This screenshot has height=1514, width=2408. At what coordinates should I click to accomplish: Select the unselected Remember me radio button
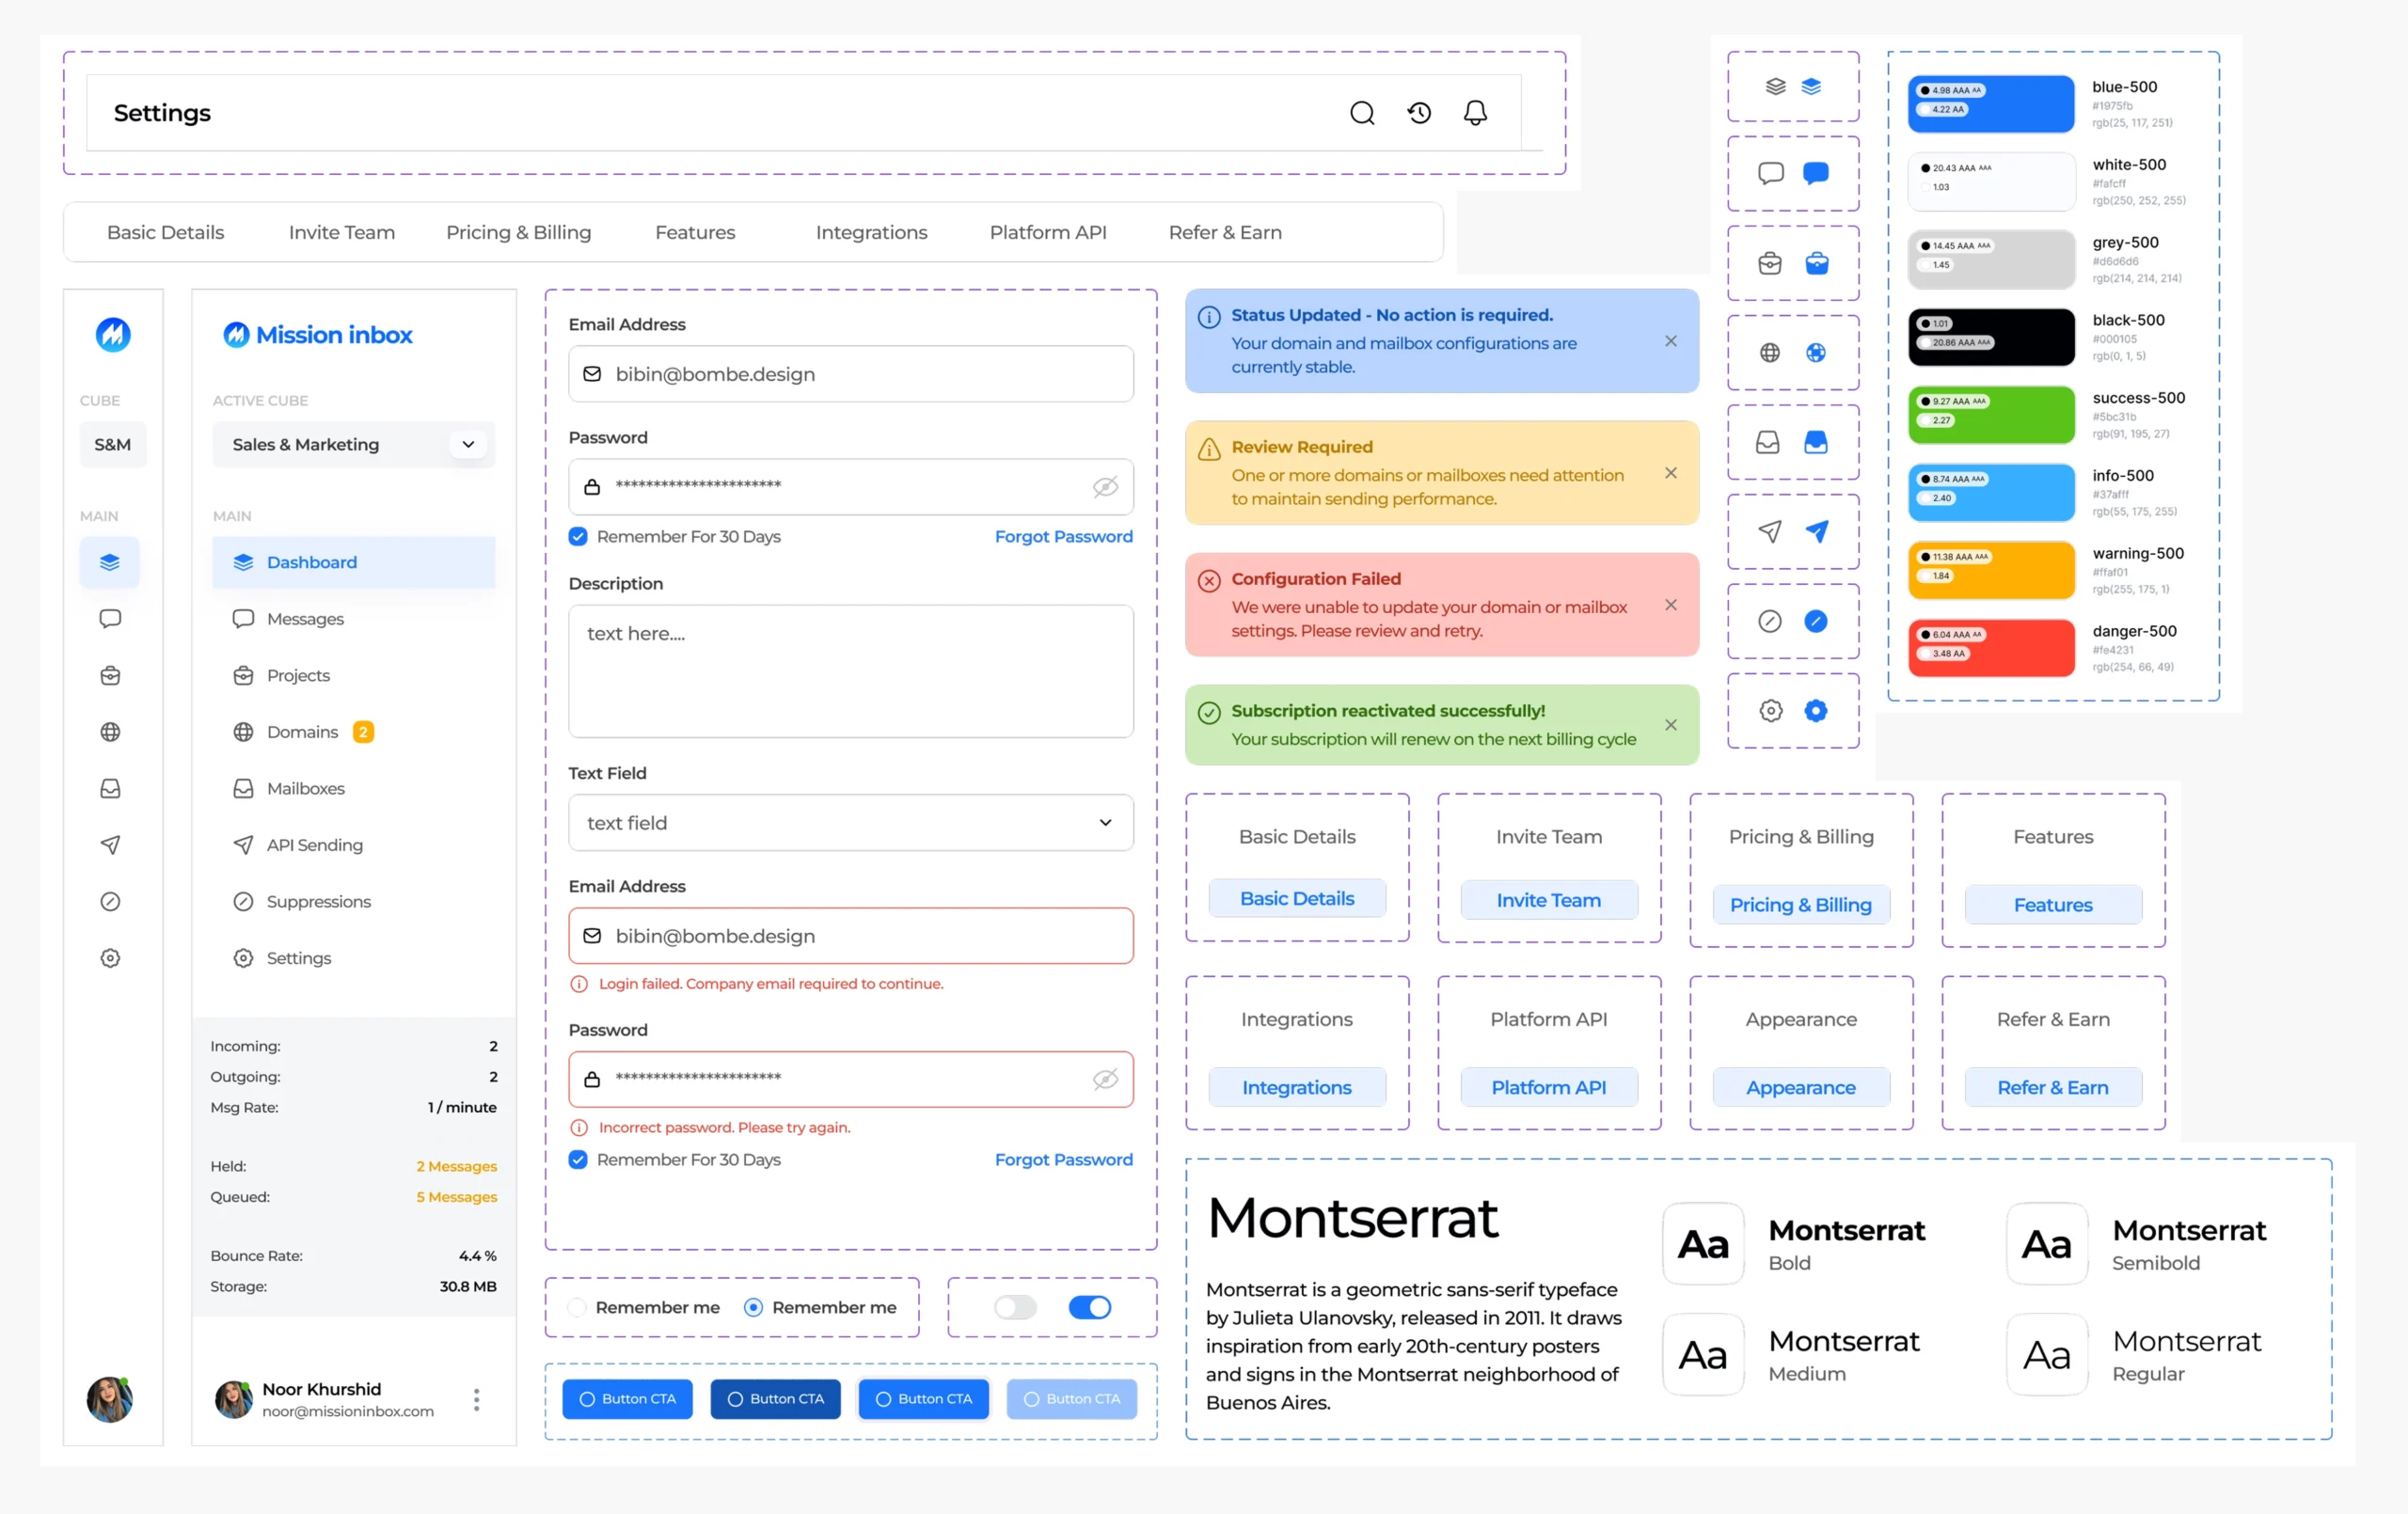click(x=577, y=1307)
